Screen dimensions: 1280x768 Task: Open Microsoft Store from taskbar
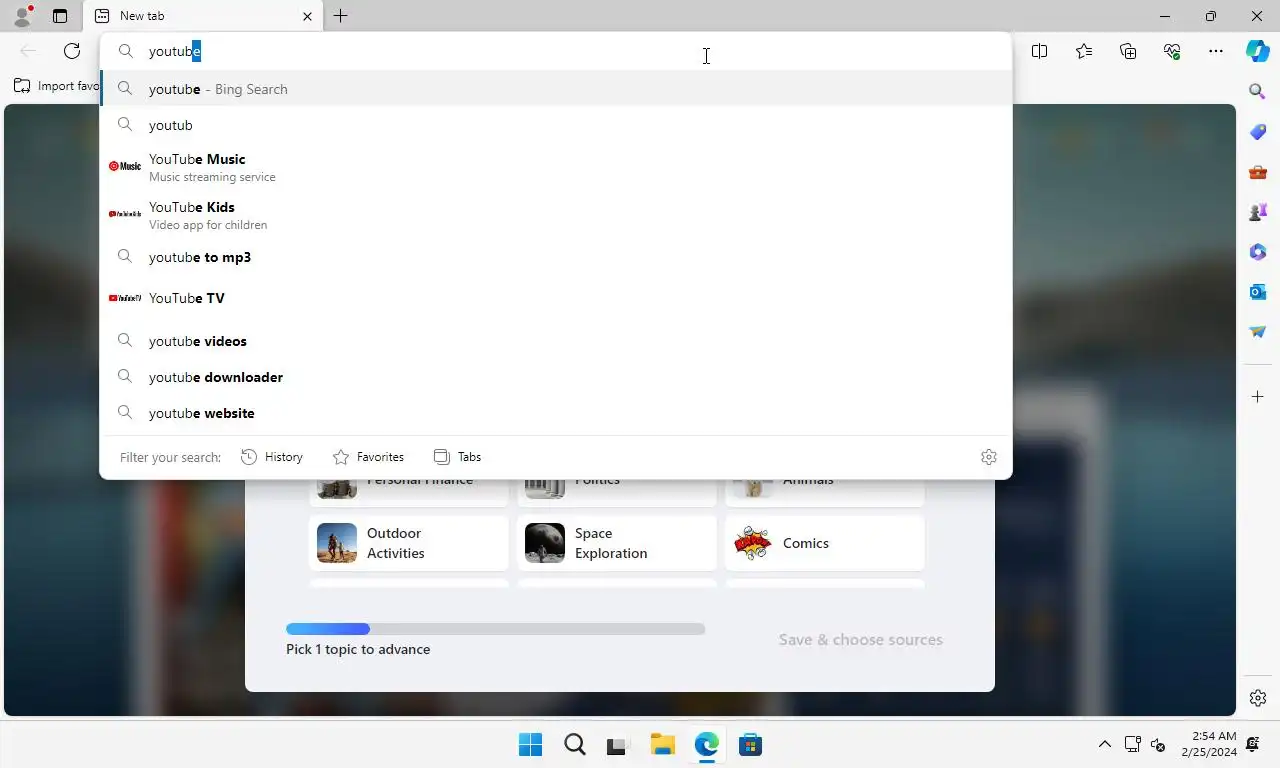tap(750, 745)
